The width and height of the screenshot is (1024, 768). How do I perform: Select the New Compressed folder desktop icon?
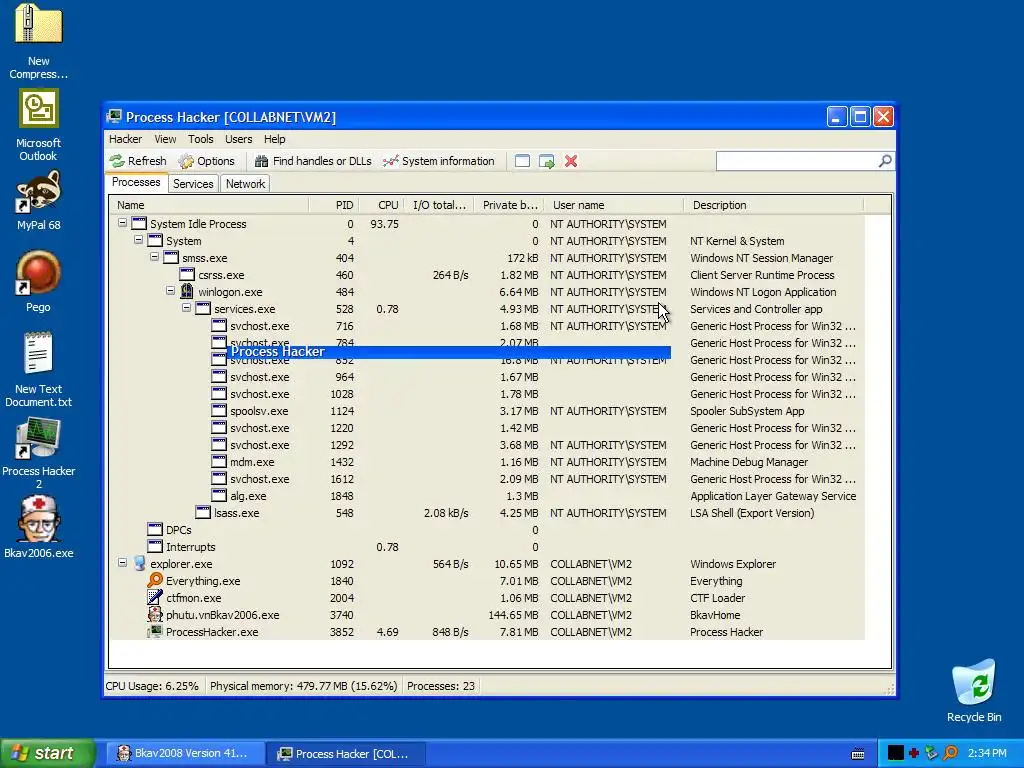point(38,40)
